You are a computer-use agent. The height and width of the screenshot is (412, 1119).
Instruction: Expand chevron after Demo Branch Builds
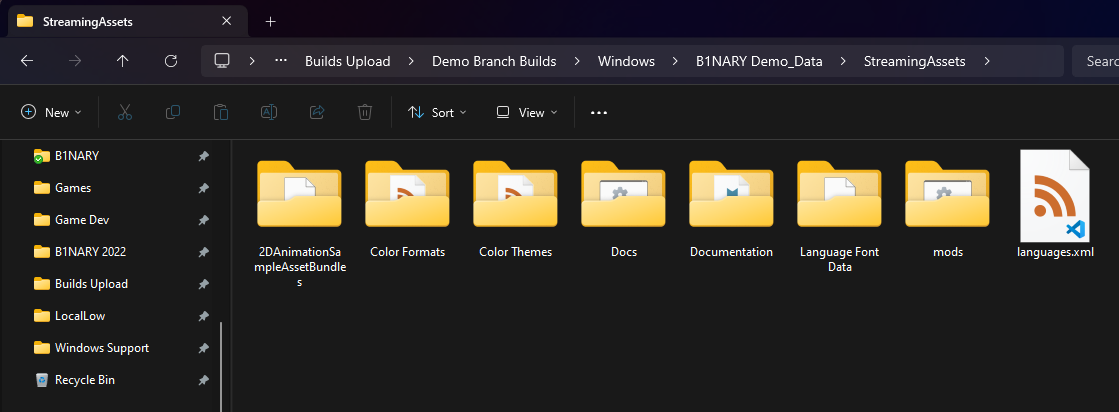(x=577, y=61)
